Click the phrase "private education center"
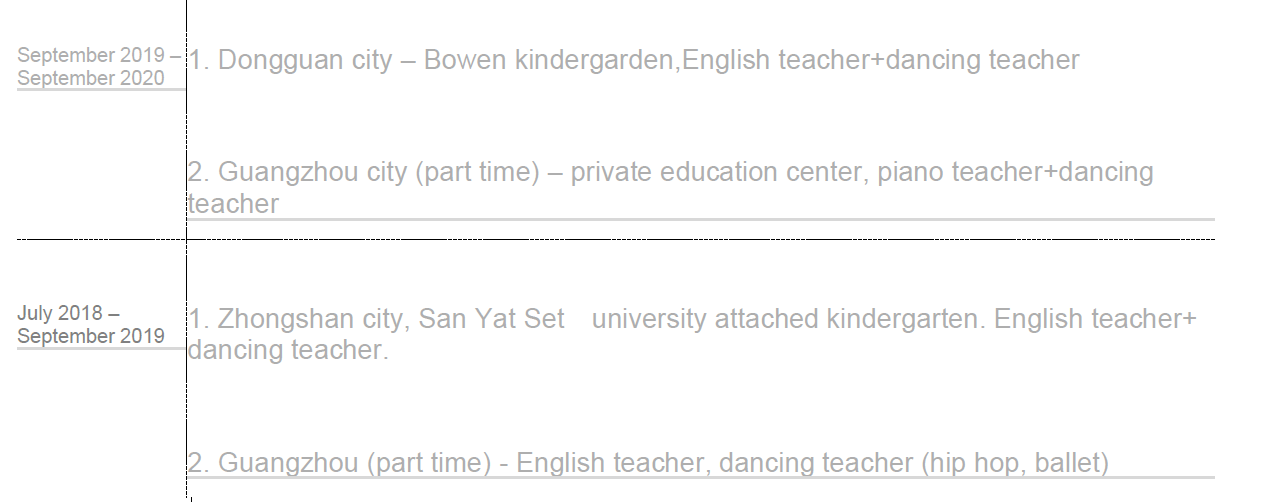Image resolution: width=1268 pixels, height=502 pixels. (715, 172)
